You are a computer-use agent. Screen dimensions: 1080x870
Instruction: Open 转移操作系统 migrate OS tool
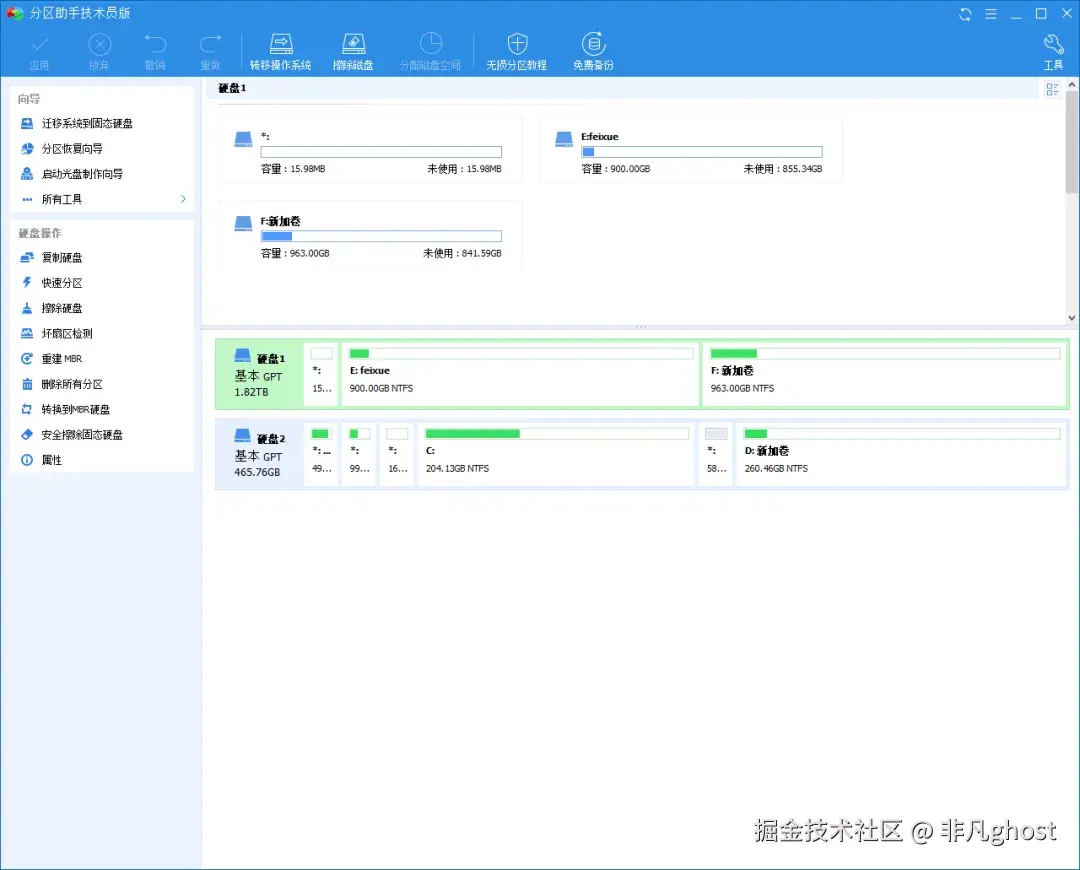point(280,52)
